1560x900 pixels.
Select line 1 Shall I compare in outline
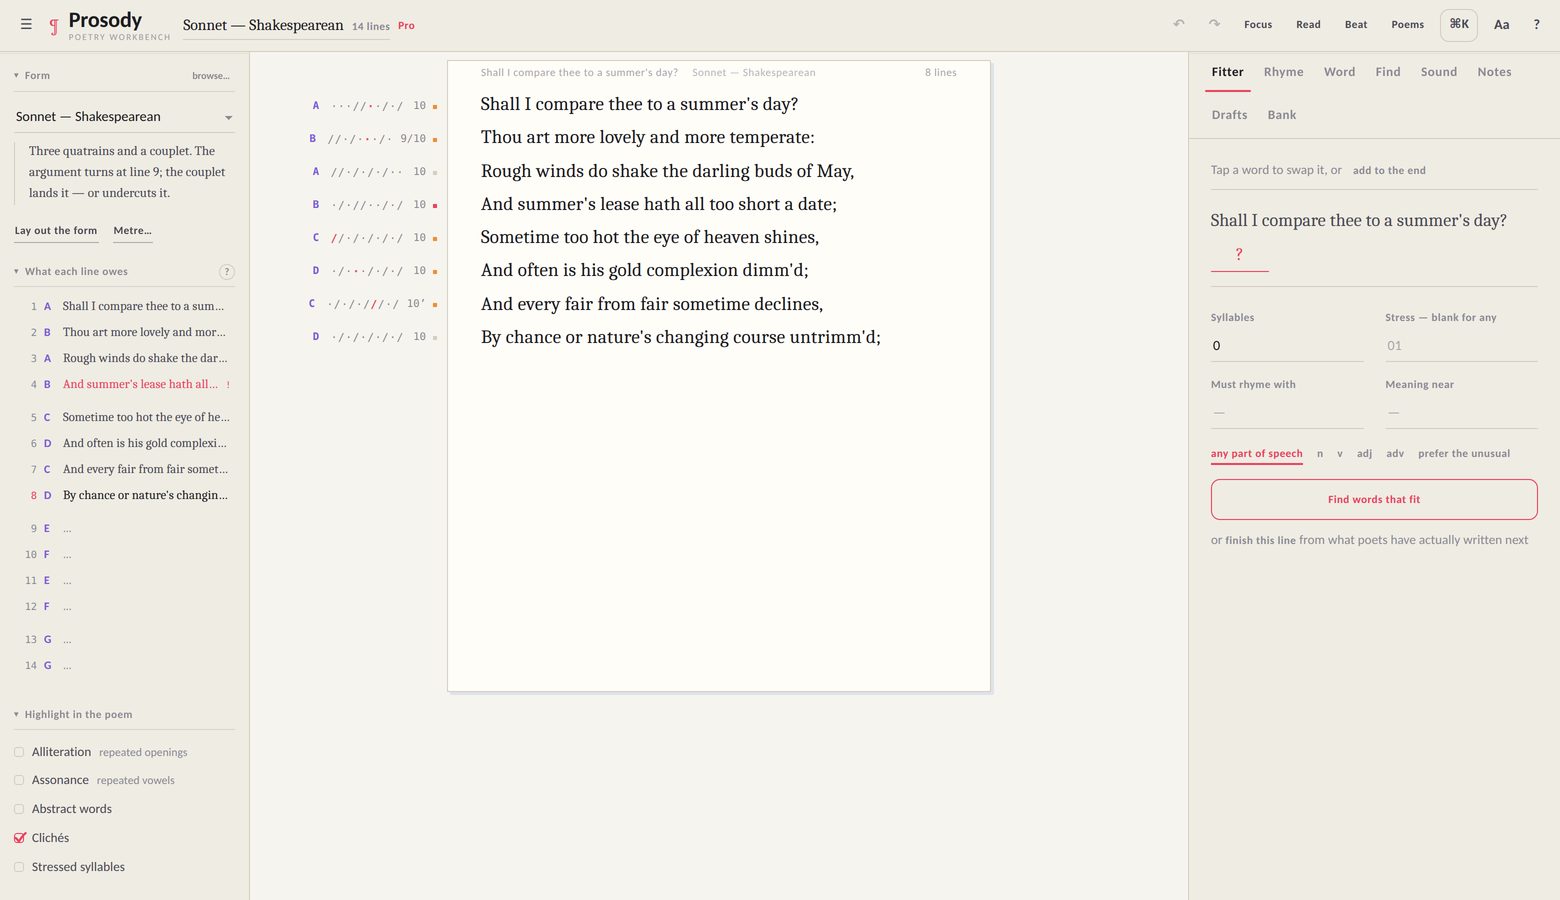(127, 307)
